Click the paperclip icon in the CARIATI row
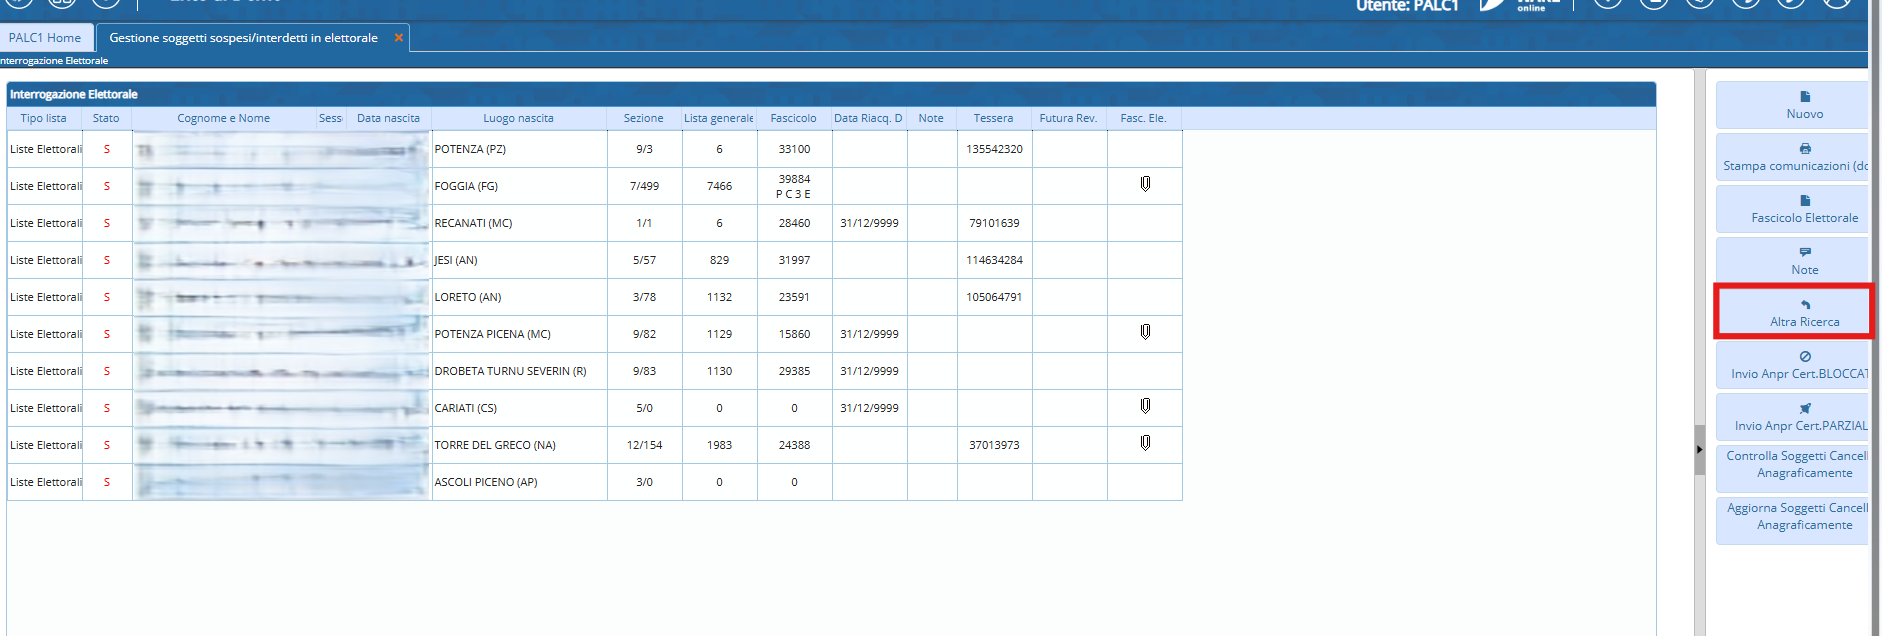 click(1145, 407)
